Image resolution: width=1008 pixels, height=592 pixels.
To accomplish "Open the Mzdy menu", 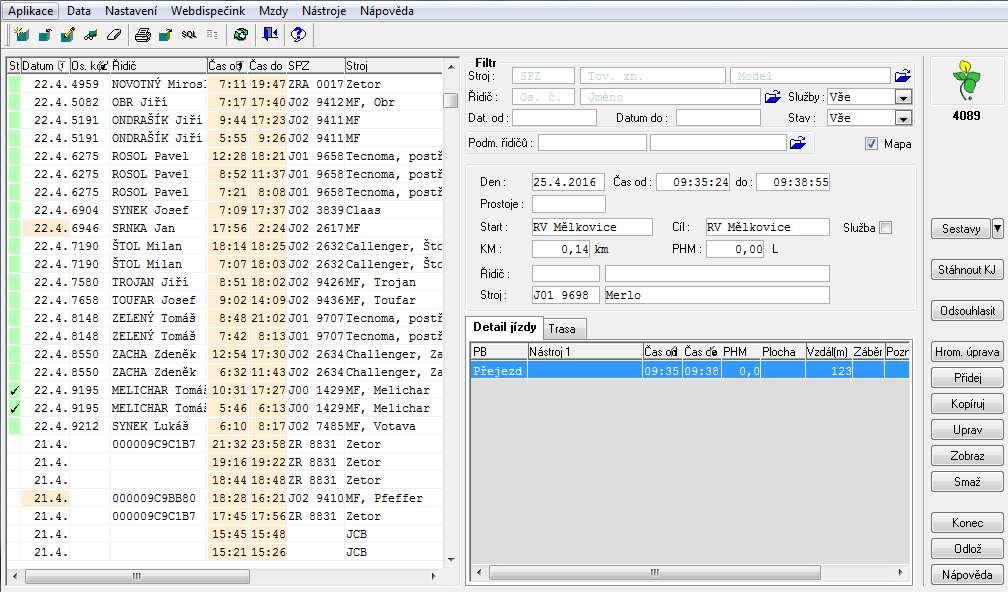I will click(273, 11).
